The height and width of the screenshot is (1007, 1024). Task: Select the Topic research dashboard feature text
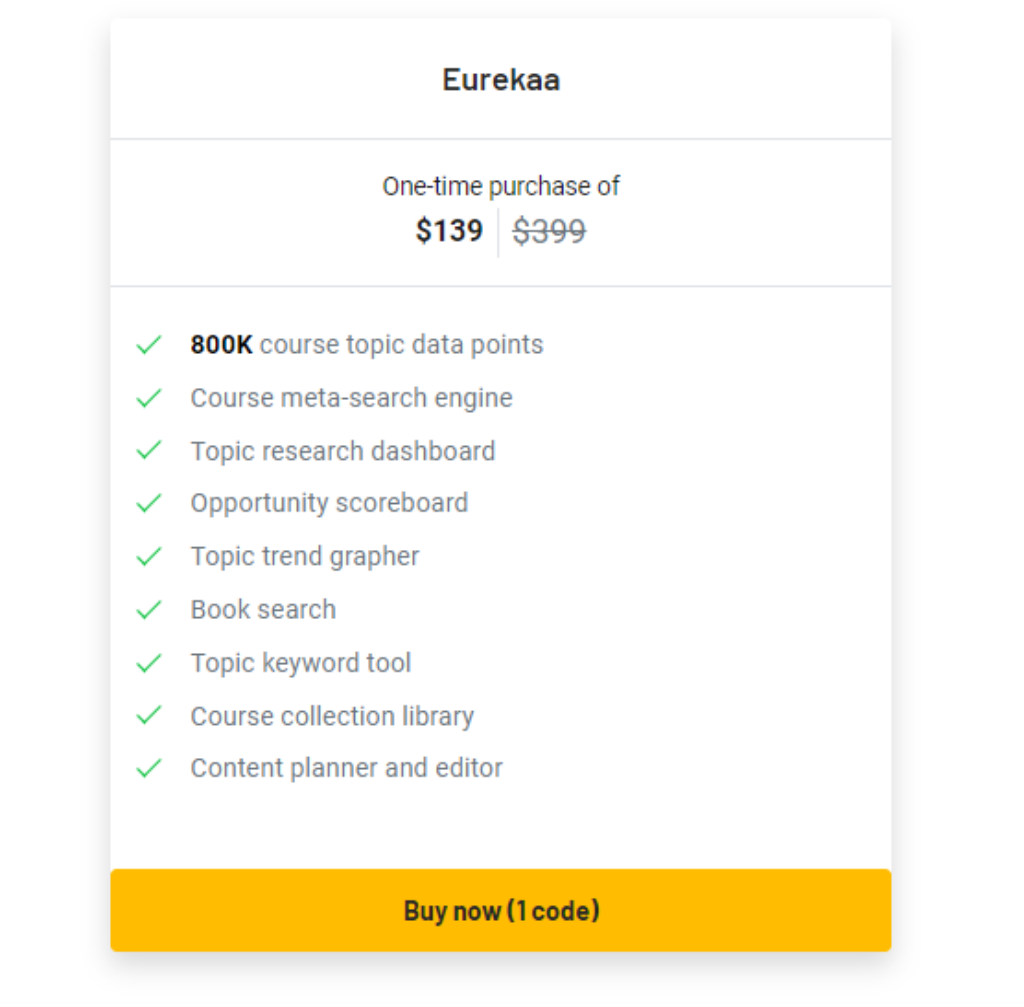[x=342, y=451]
